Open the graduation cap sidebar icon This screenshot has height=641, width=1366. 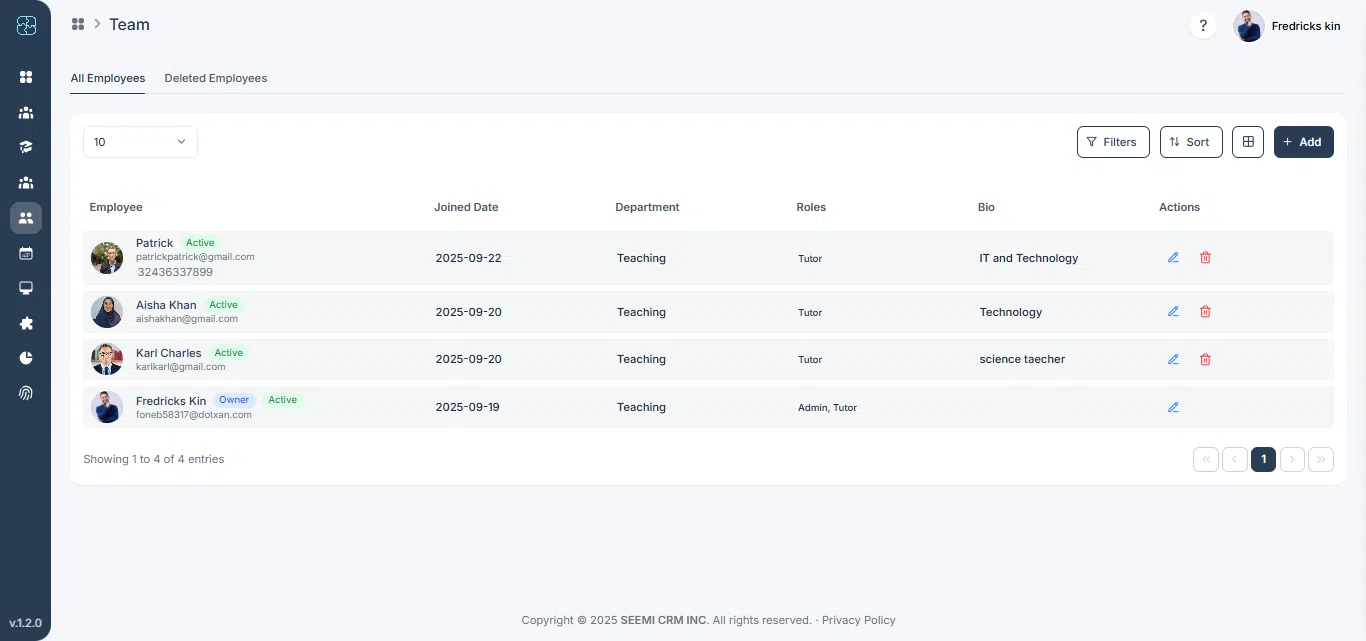(x=26, y=147)
